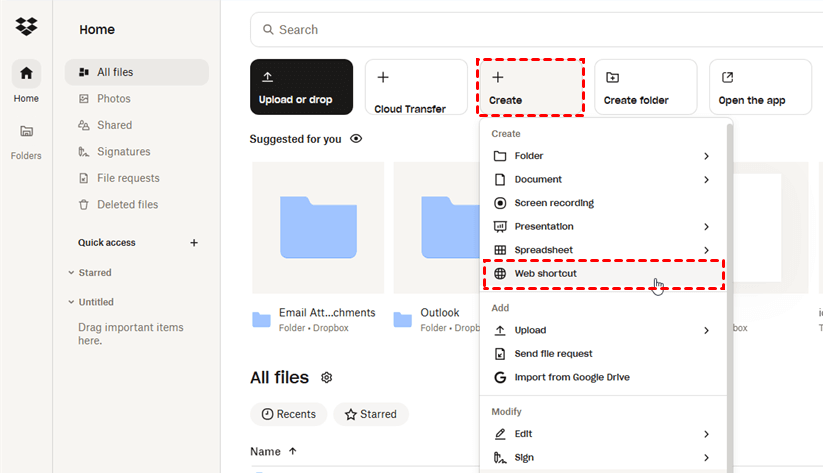823x473 pixels.
Task: Click the Create folder button
Action: (x=645, y=87)
